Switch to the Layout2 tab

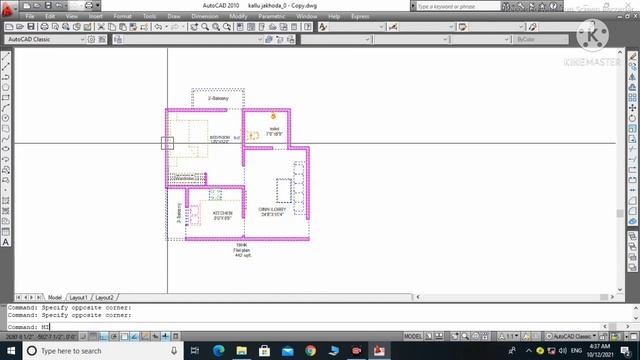(104, 298)
